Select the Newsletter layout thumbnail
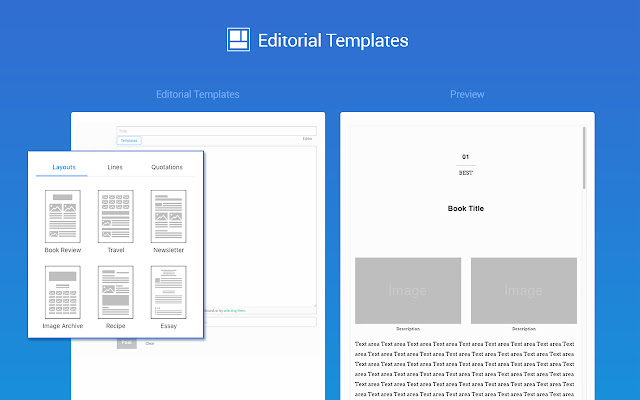Screen dimensions: 640x400 (x=169, y=216)
